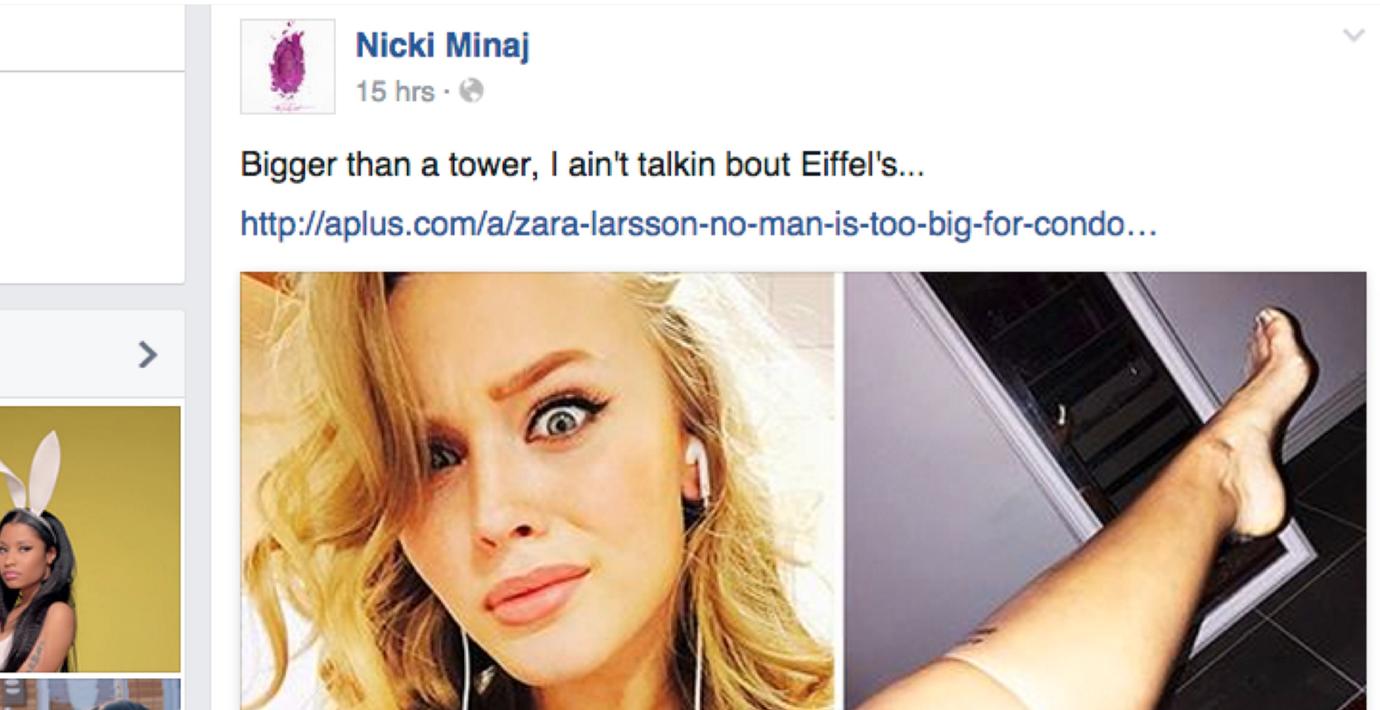This screenshot has width=1380, height=710.
Task: Expand the sidebar section's right chevron
Action: 147,354
